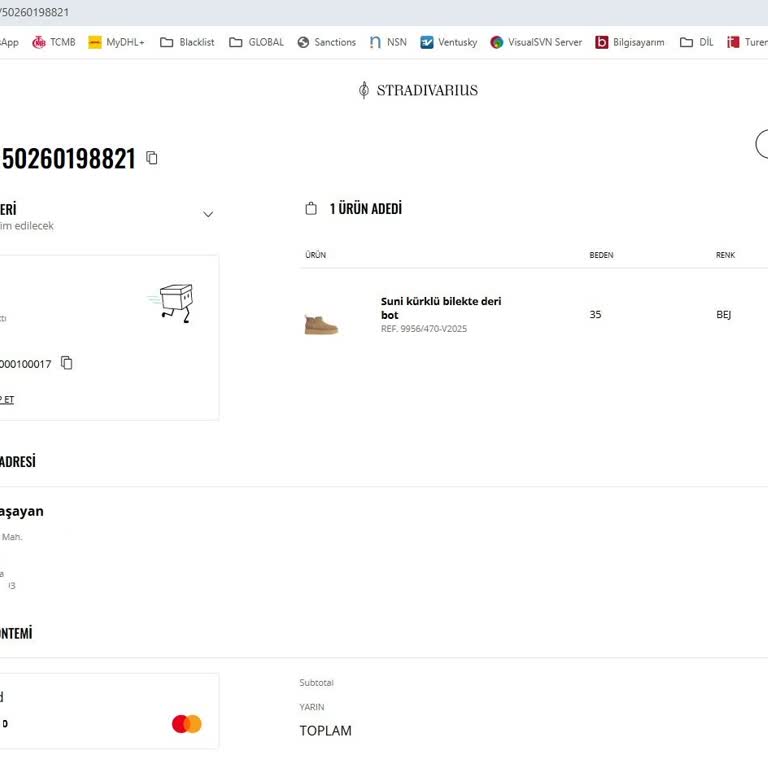Click the shopping bag icon beside 1 ÜRÜN ADEDİ
The image size is (768, 768).
(x=311, y=209)
